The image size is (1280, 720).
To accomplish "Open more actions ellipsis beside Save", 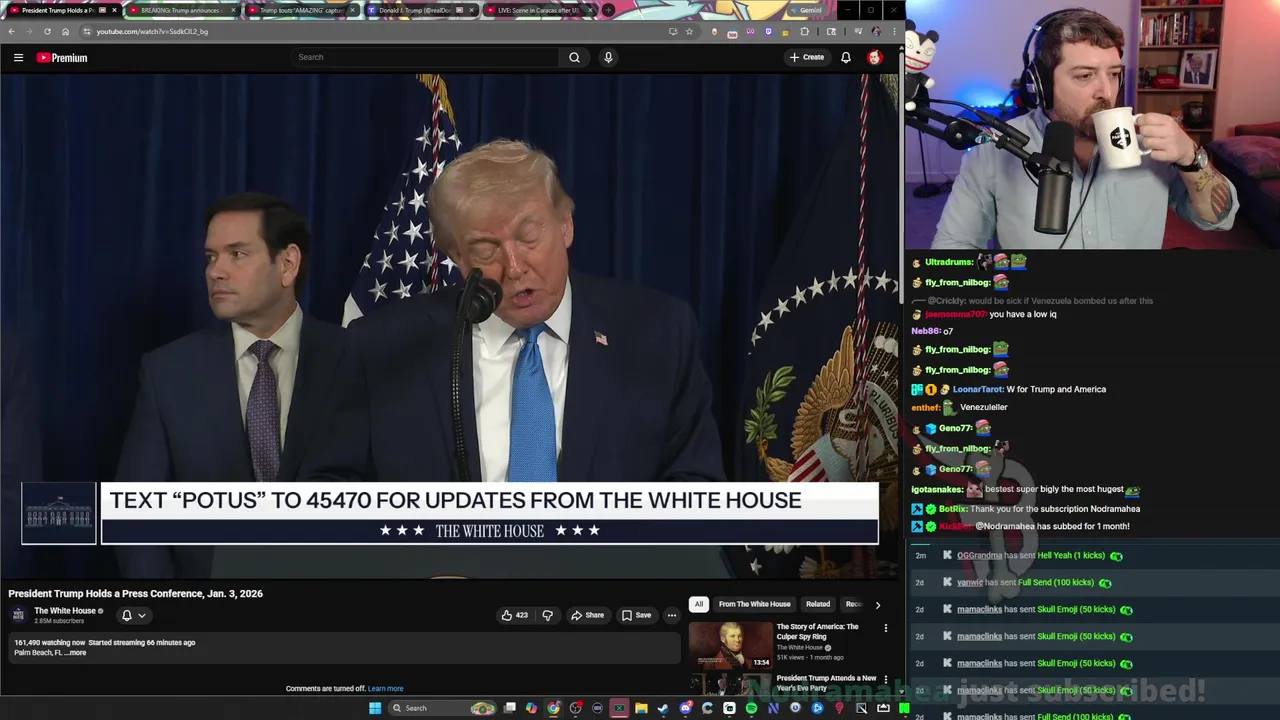I will pyautogui.click(x=672, y=615).
